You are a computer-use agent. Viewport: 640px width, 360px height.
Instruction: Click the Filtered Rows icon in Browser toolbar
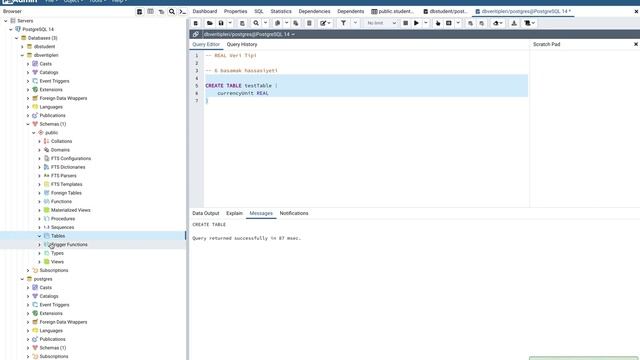pyautogui.click(x=161, y=12)
